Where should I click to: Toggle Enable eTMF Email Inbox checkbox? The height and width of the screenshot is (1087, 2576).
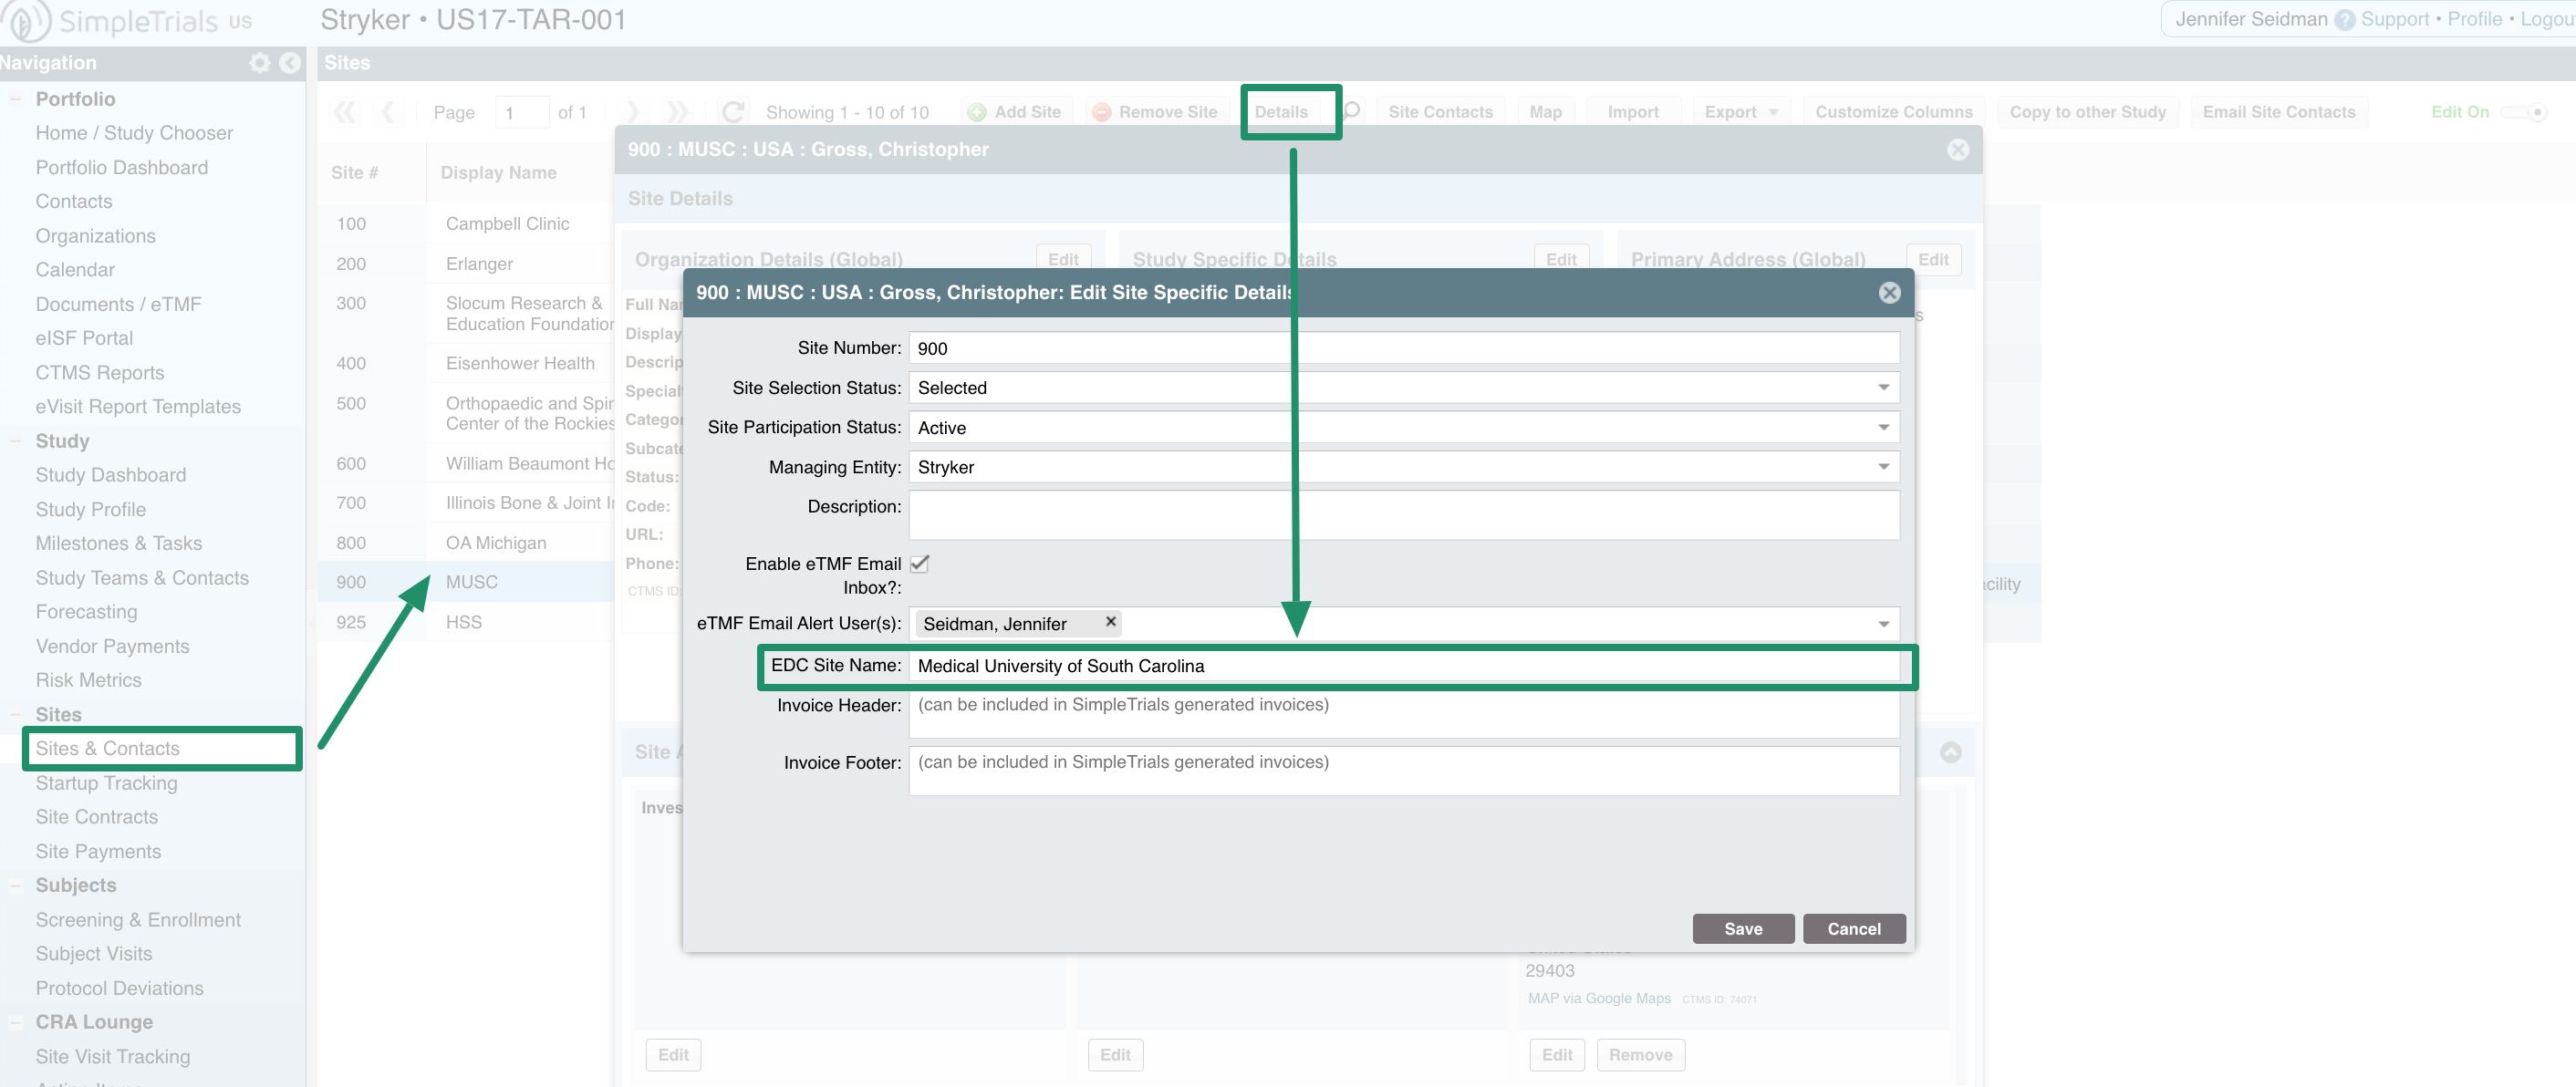(923, 564)
